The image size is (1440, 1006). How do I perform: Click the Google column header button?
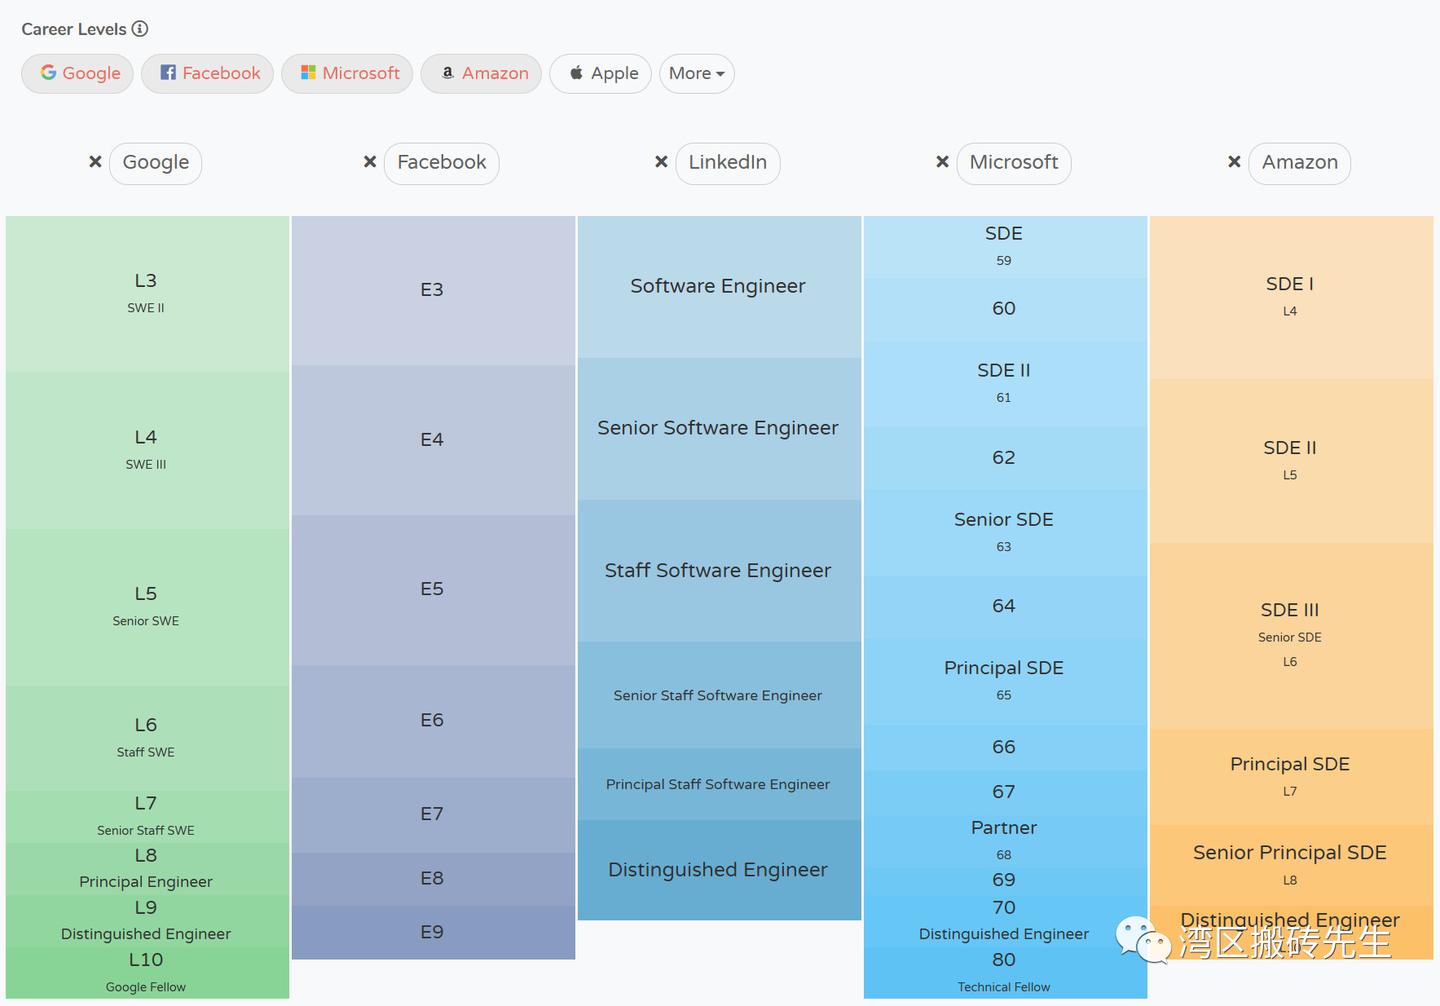click(x=156, y=163)
